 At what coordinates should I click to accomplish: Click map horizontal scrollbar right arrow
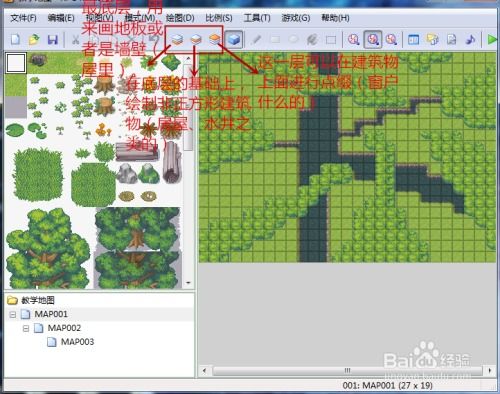tap(489, 371)
